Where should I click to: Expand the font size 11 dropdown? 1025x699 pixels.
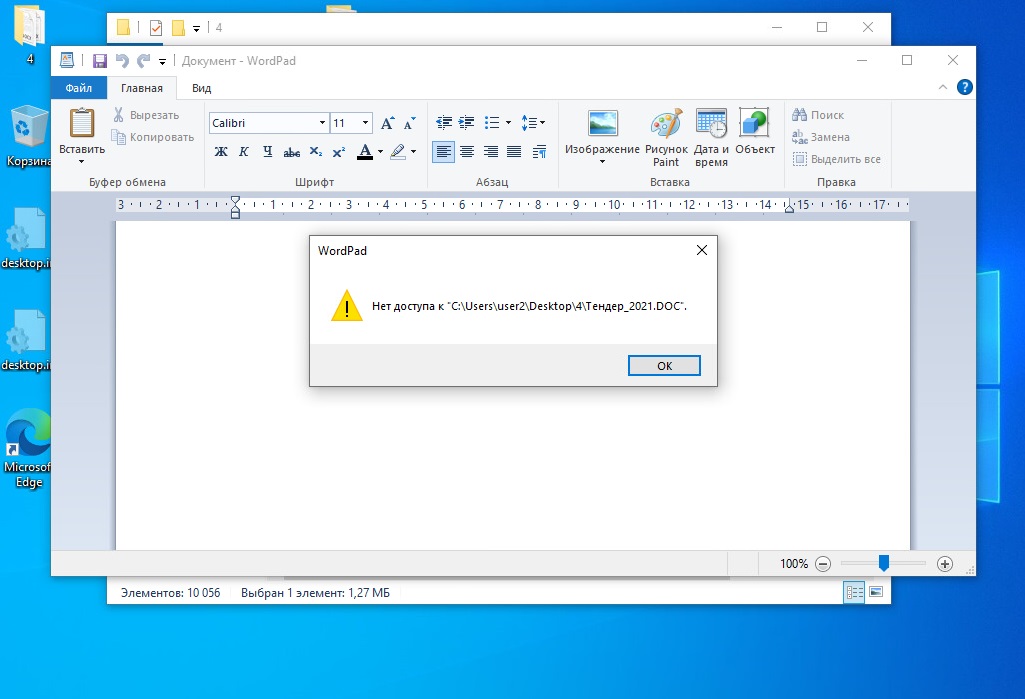pyautogui.click(x=365, y=123)
